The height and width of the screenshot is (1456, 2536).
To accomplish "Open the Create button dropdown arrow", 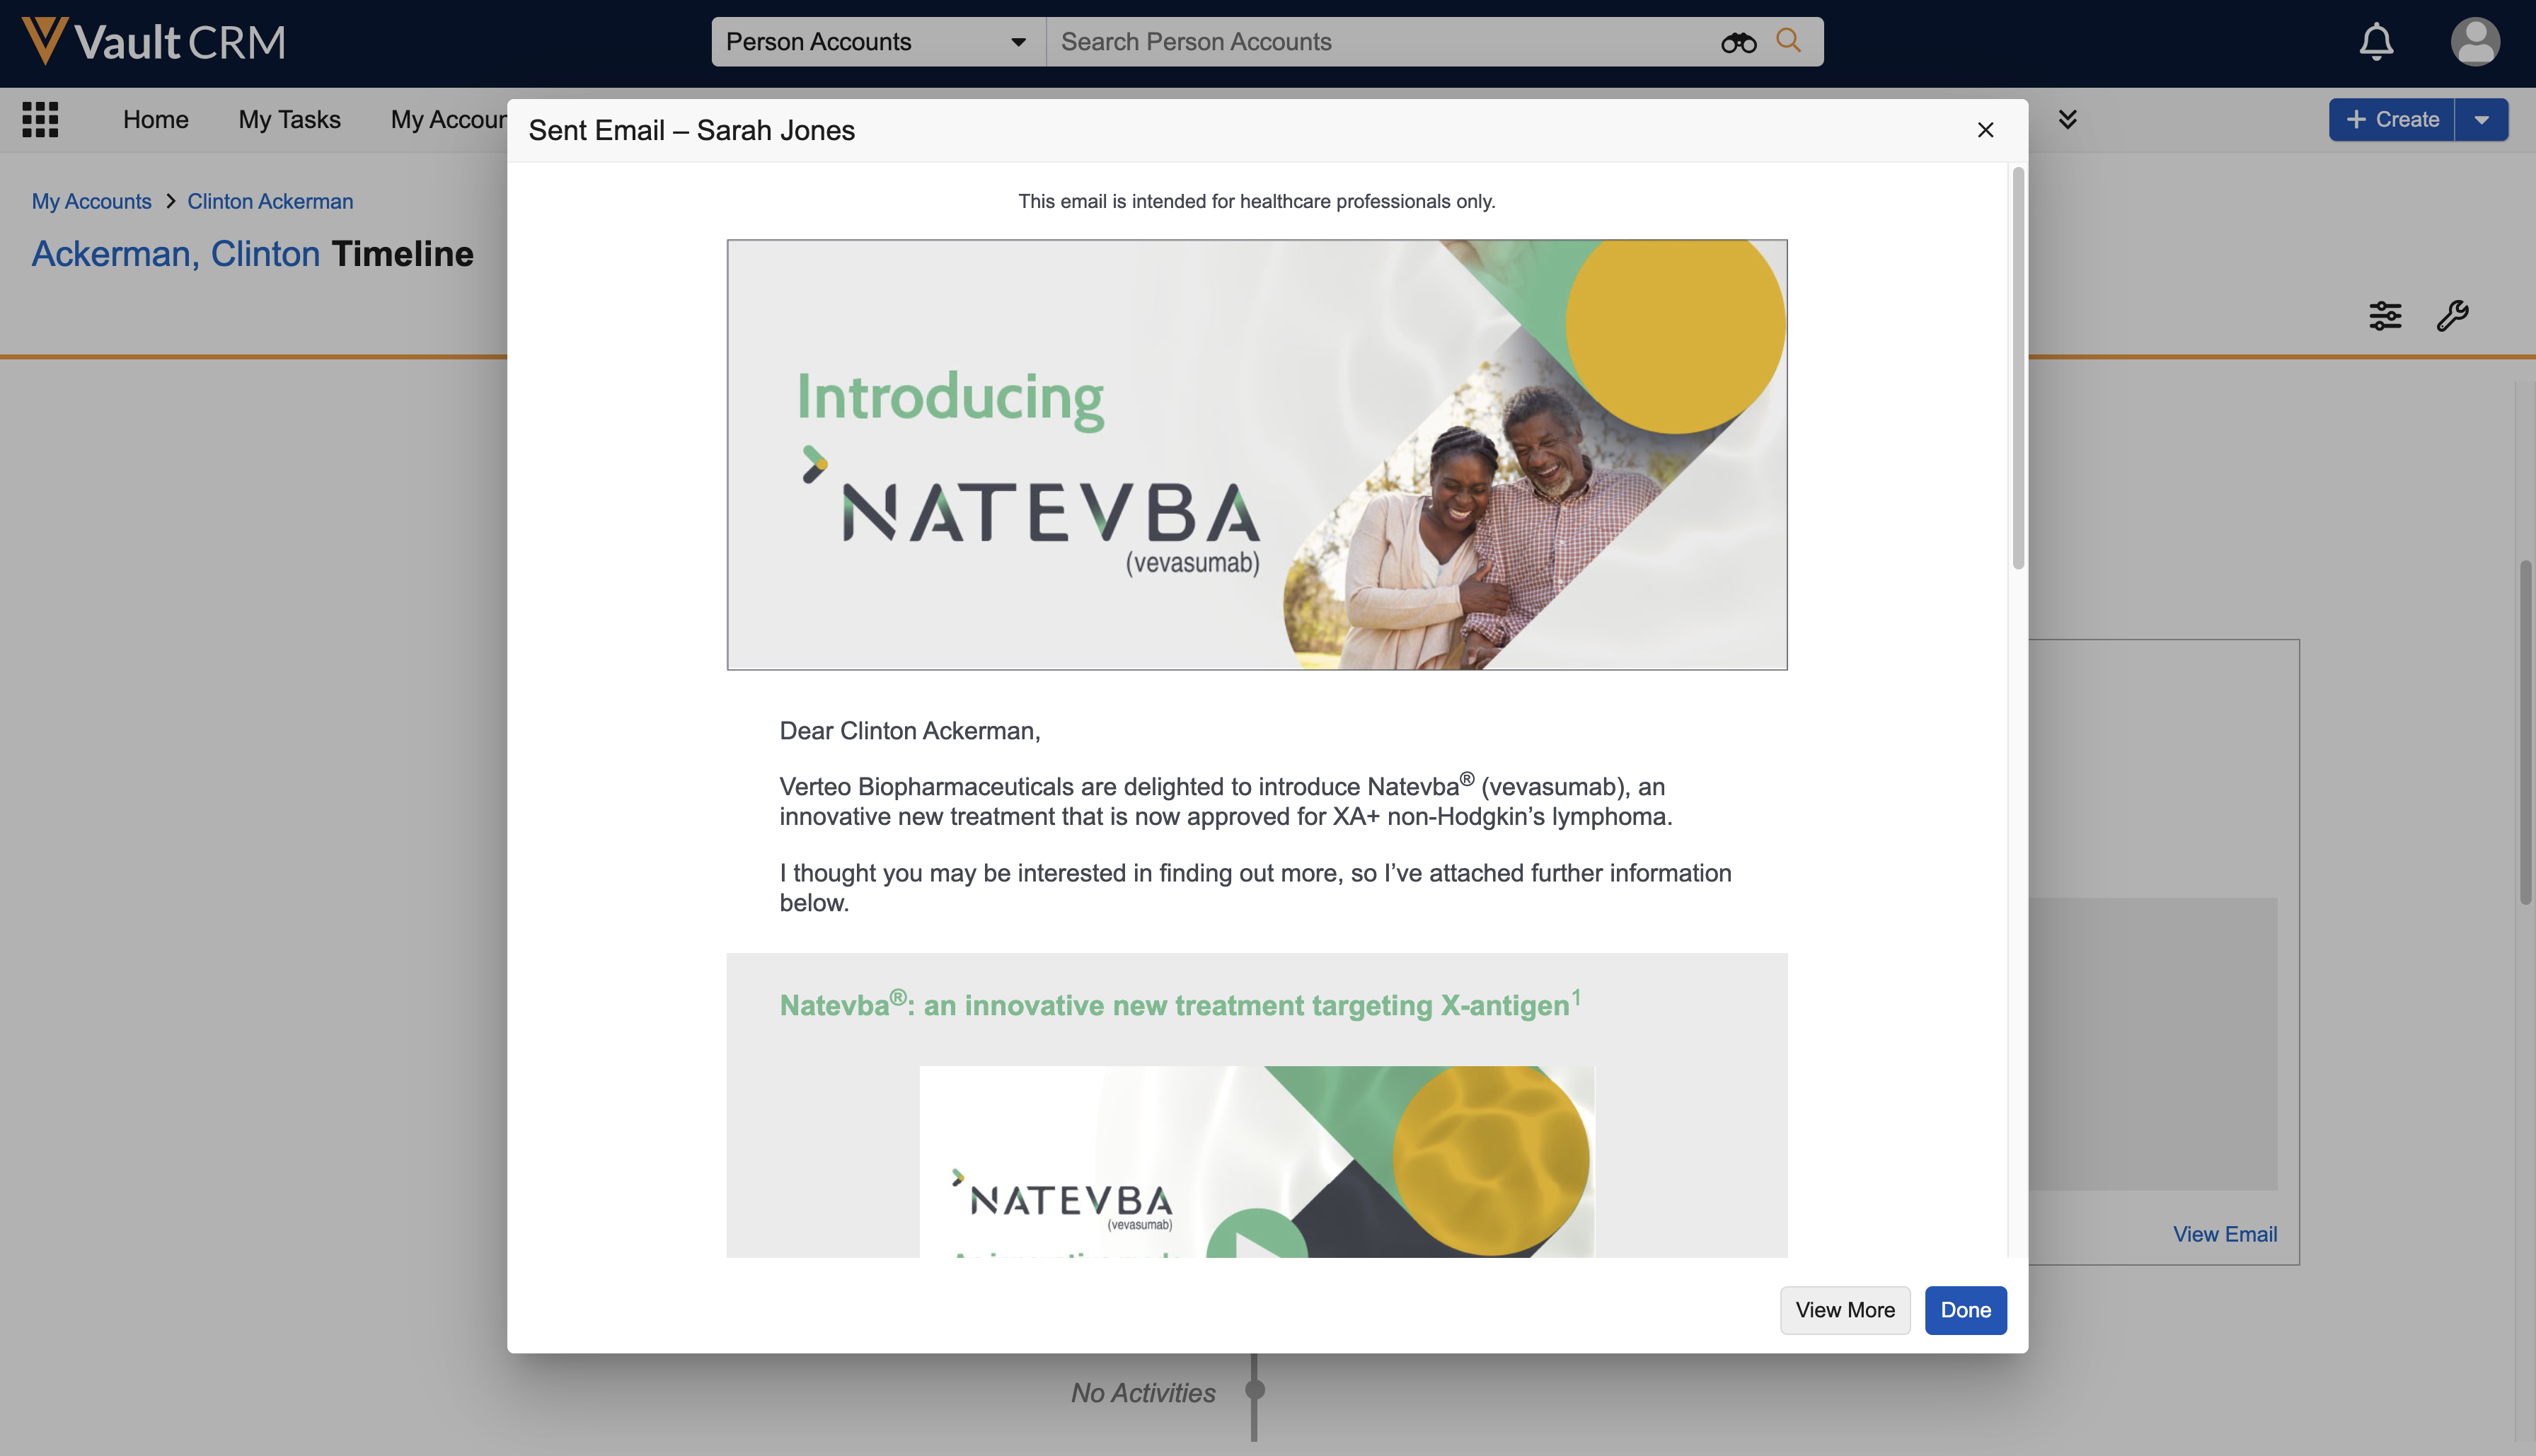I will tap(2481, 119).
